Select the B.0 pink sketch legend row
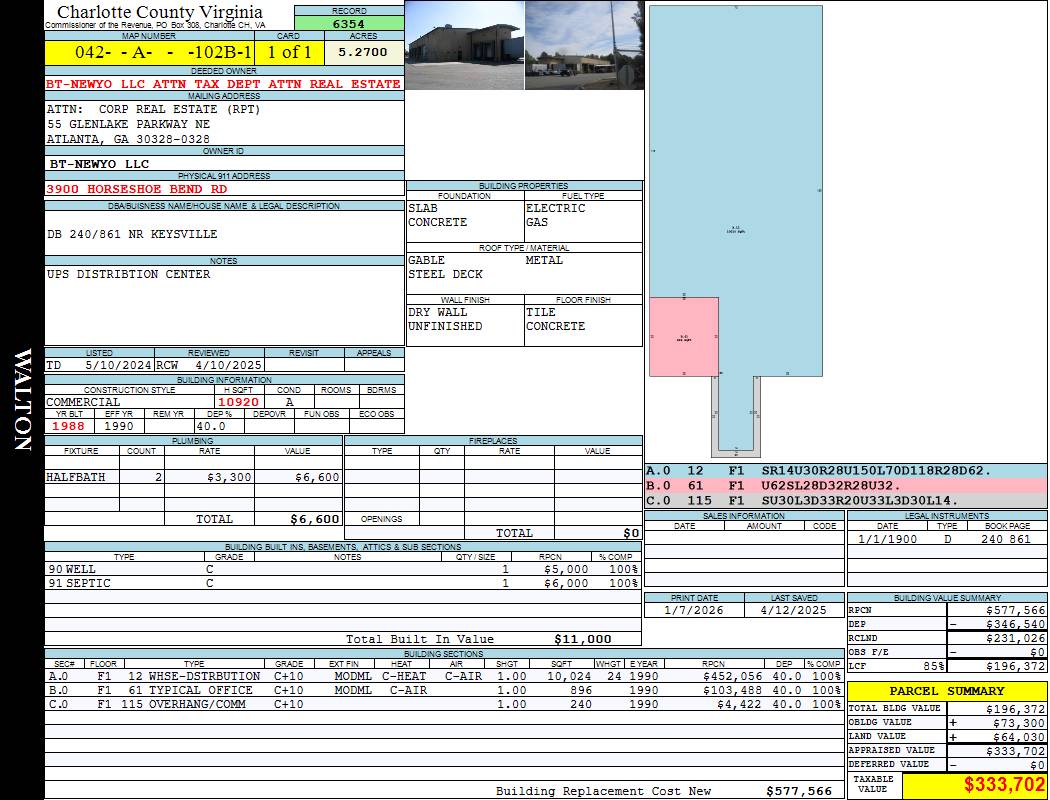1050x800 pixels. 845,485
